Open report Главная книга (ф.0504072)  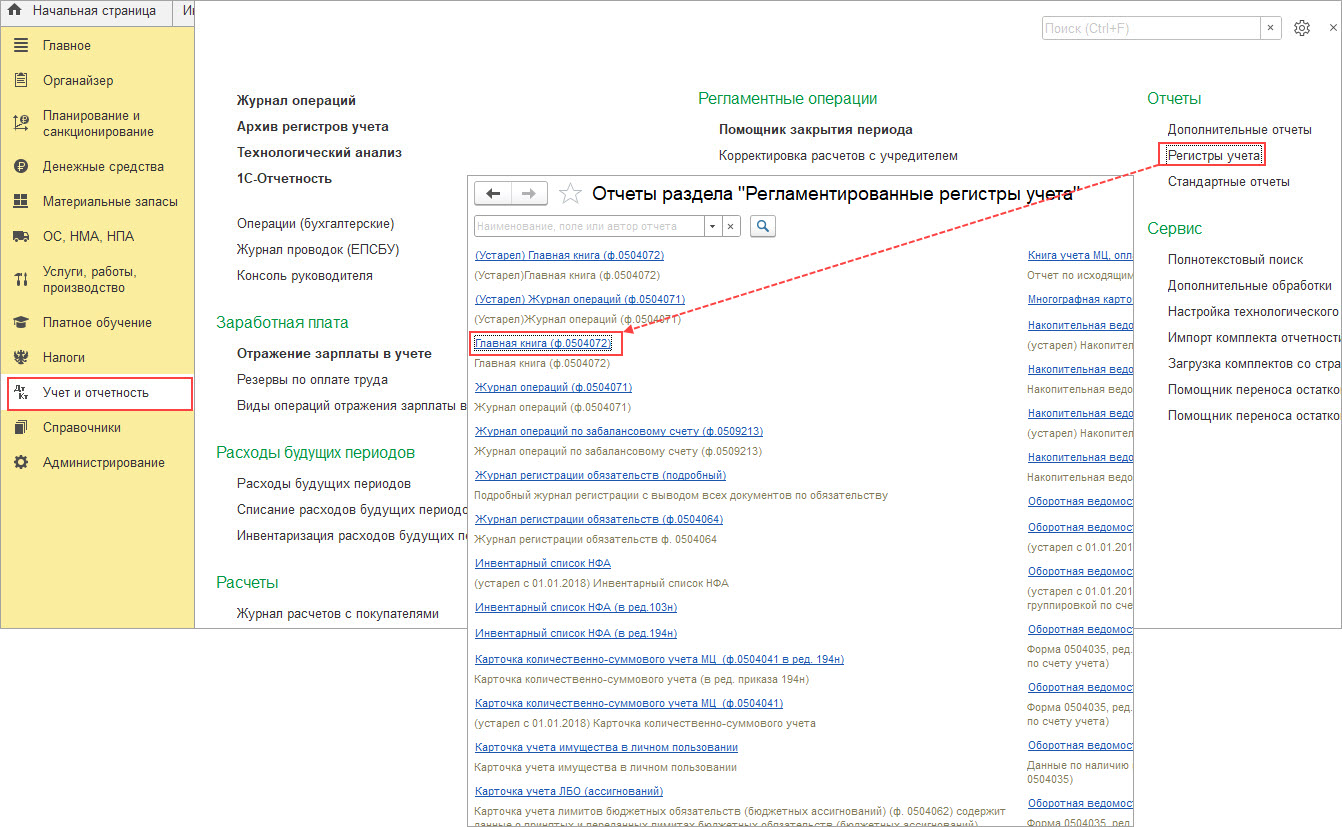pos(543,344)
